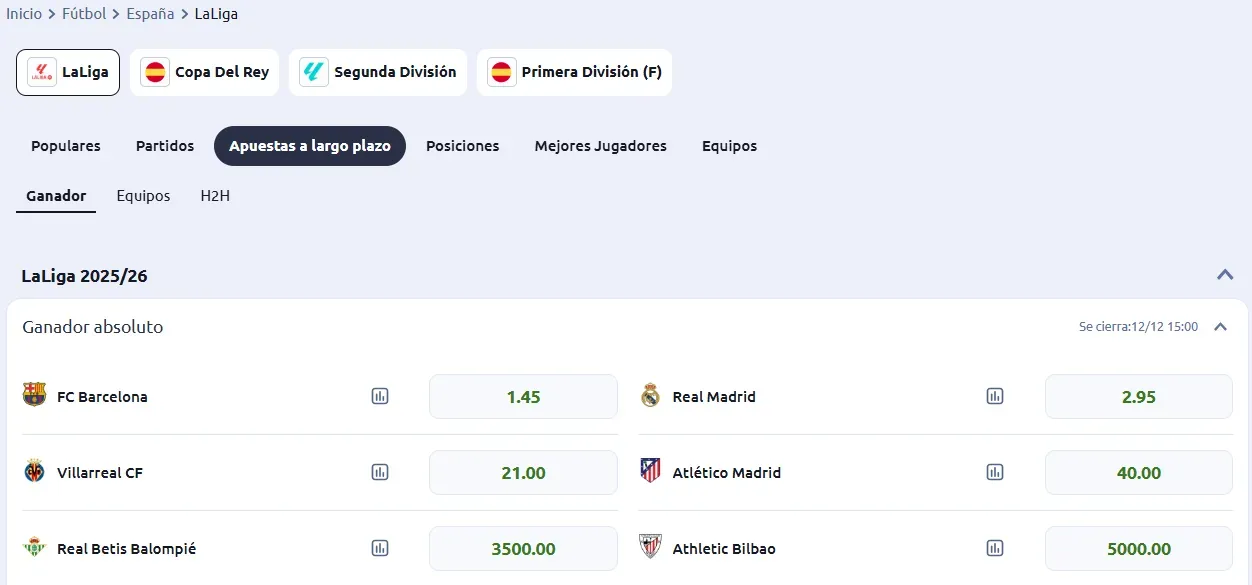Collapse the Ganador absoluto market

tap(1220, 327)
